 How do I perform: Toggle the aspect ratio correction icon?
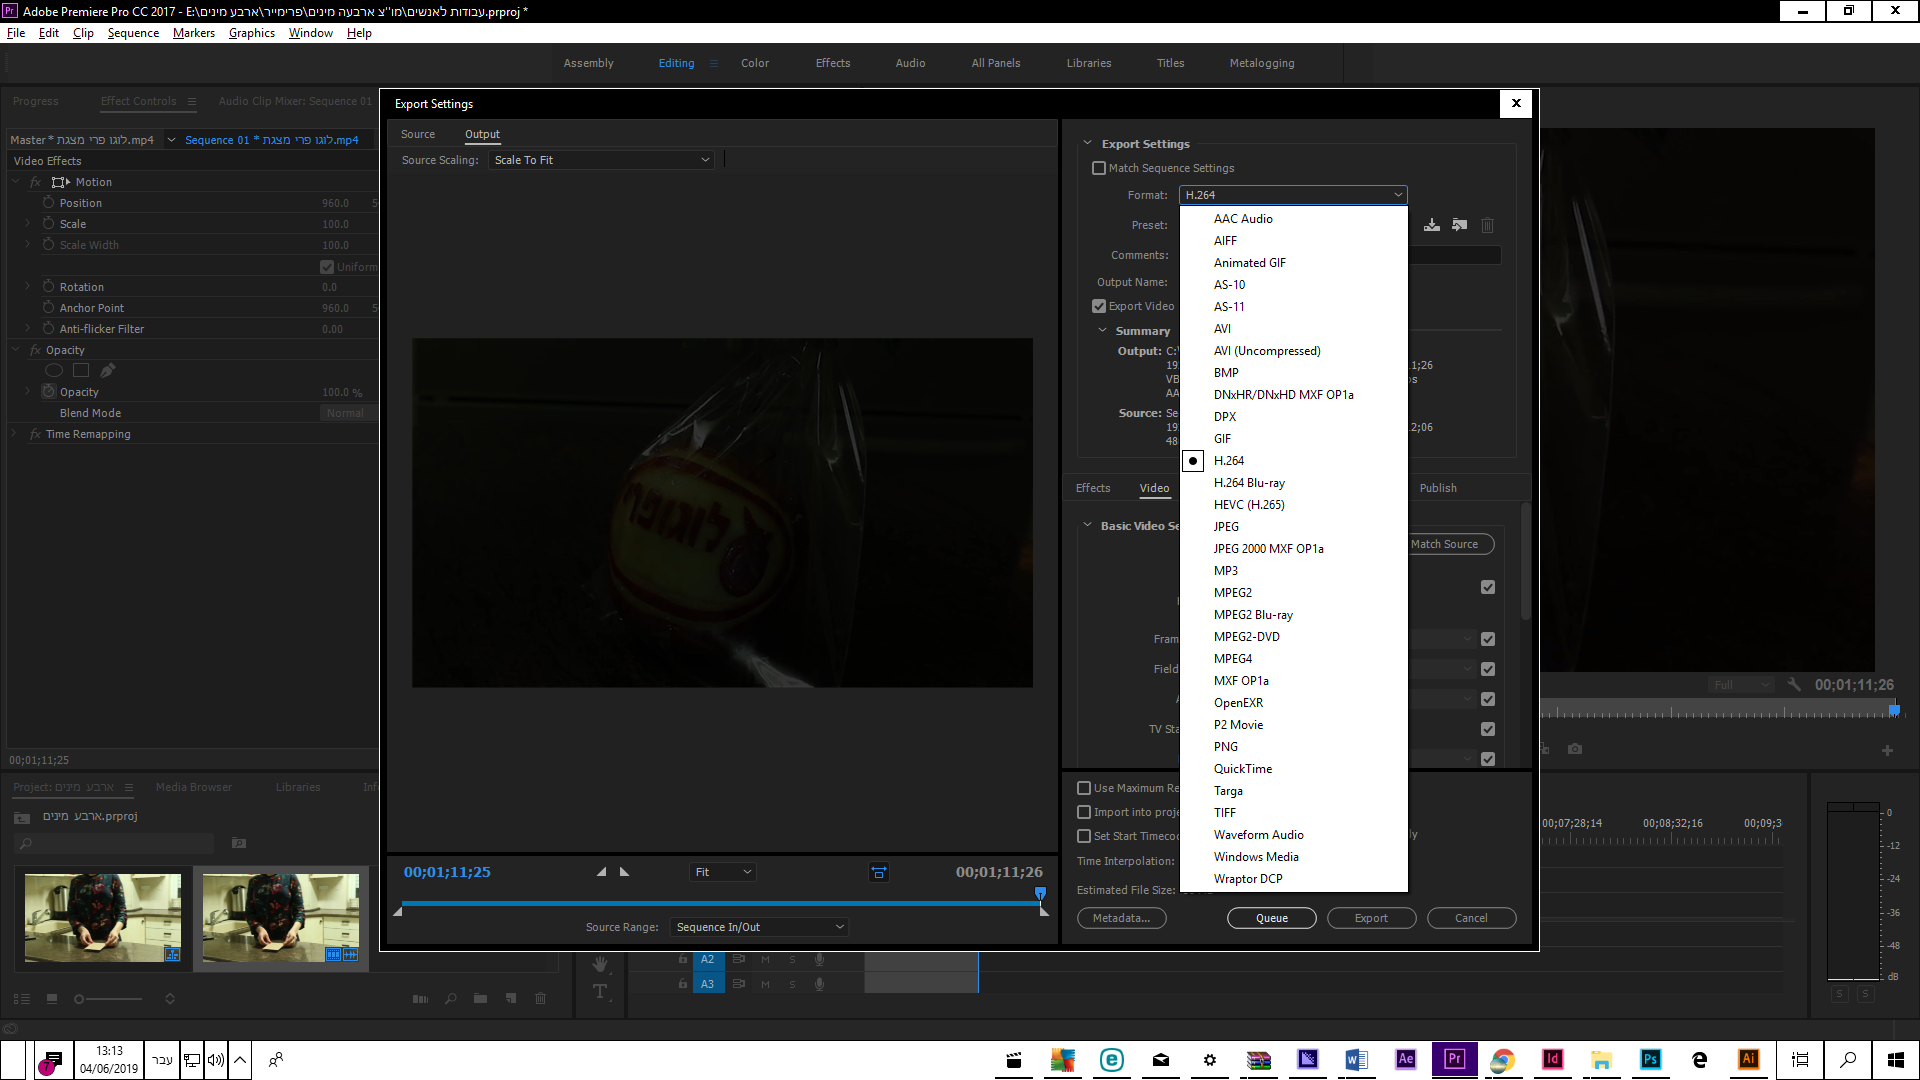click(879, 872)
